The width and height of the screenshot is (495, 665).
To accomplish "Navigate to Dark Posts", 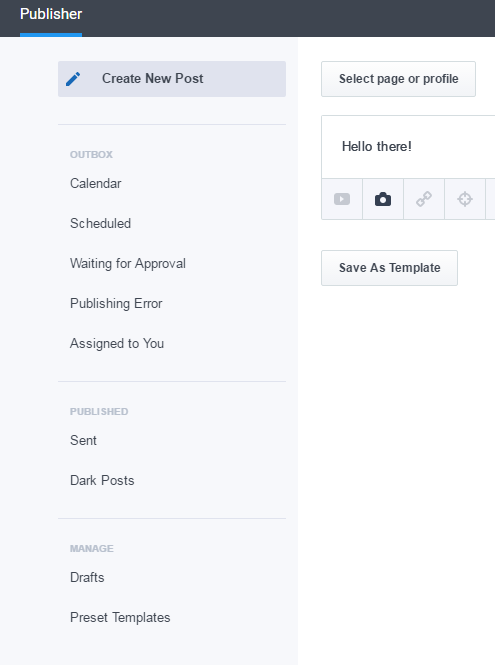I will point(102,481).
